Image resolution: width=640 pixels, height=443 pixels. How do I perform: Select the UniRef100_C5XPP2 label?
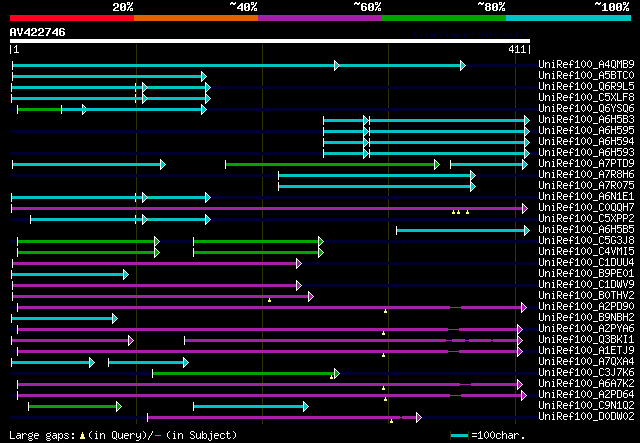[x=586, y=219]
